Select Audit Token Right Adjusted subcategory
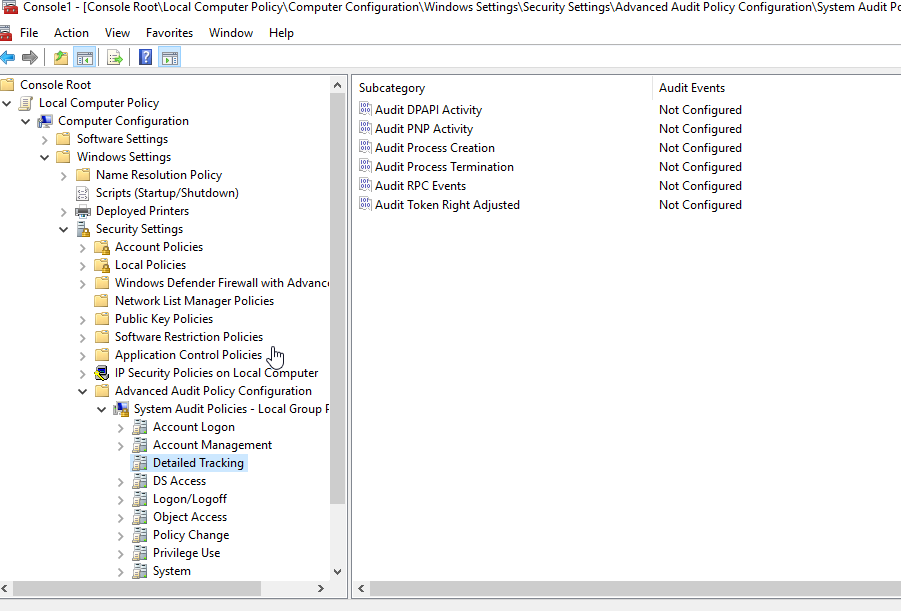 coord(447,205)
